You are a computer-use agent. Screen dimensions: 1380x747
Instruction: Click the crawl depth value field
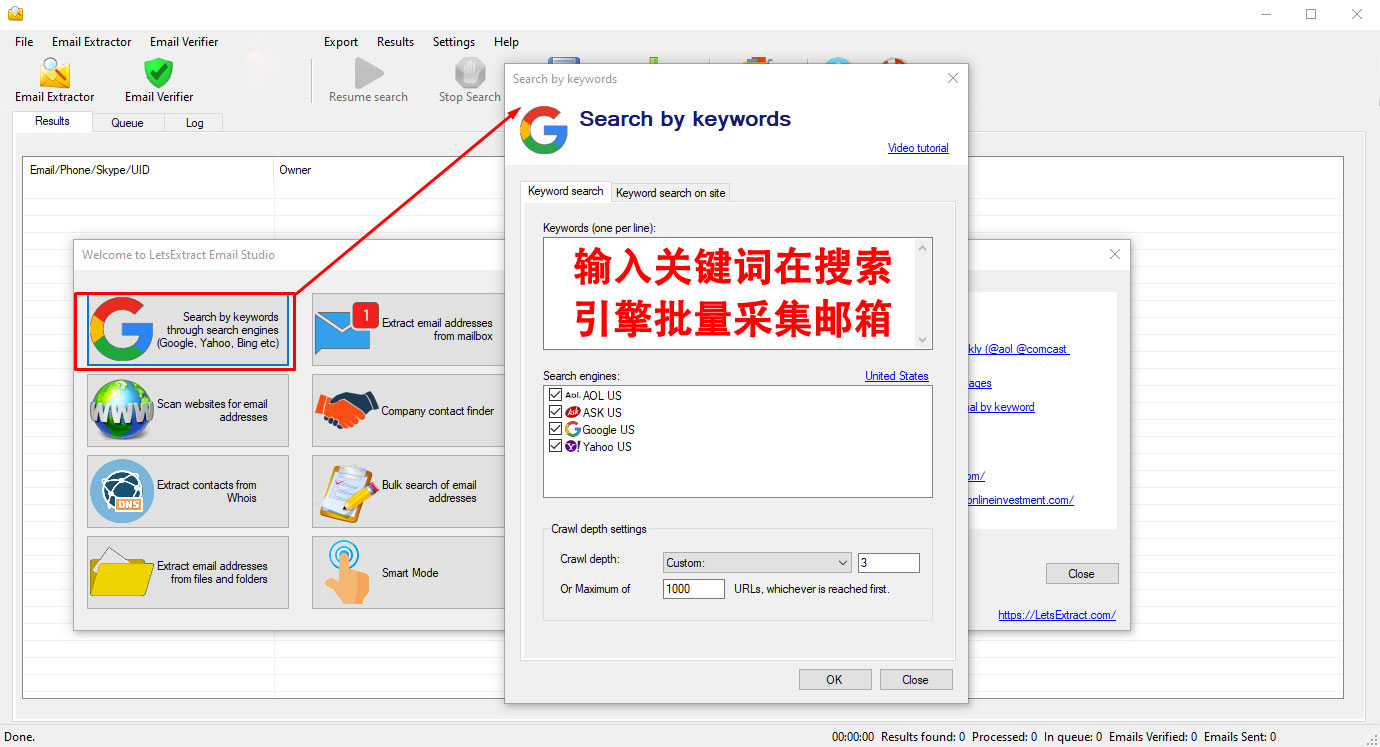pyautogui.click(x=888, y=563)
